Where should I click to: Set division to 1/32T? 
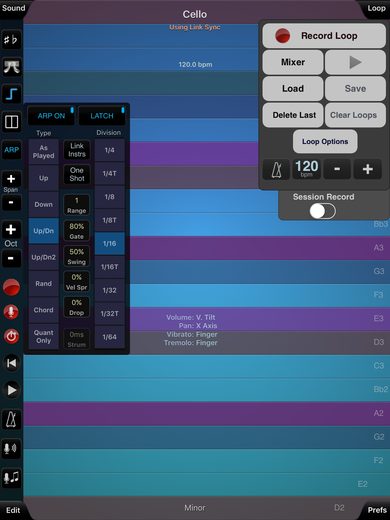(x=110, y=313)
